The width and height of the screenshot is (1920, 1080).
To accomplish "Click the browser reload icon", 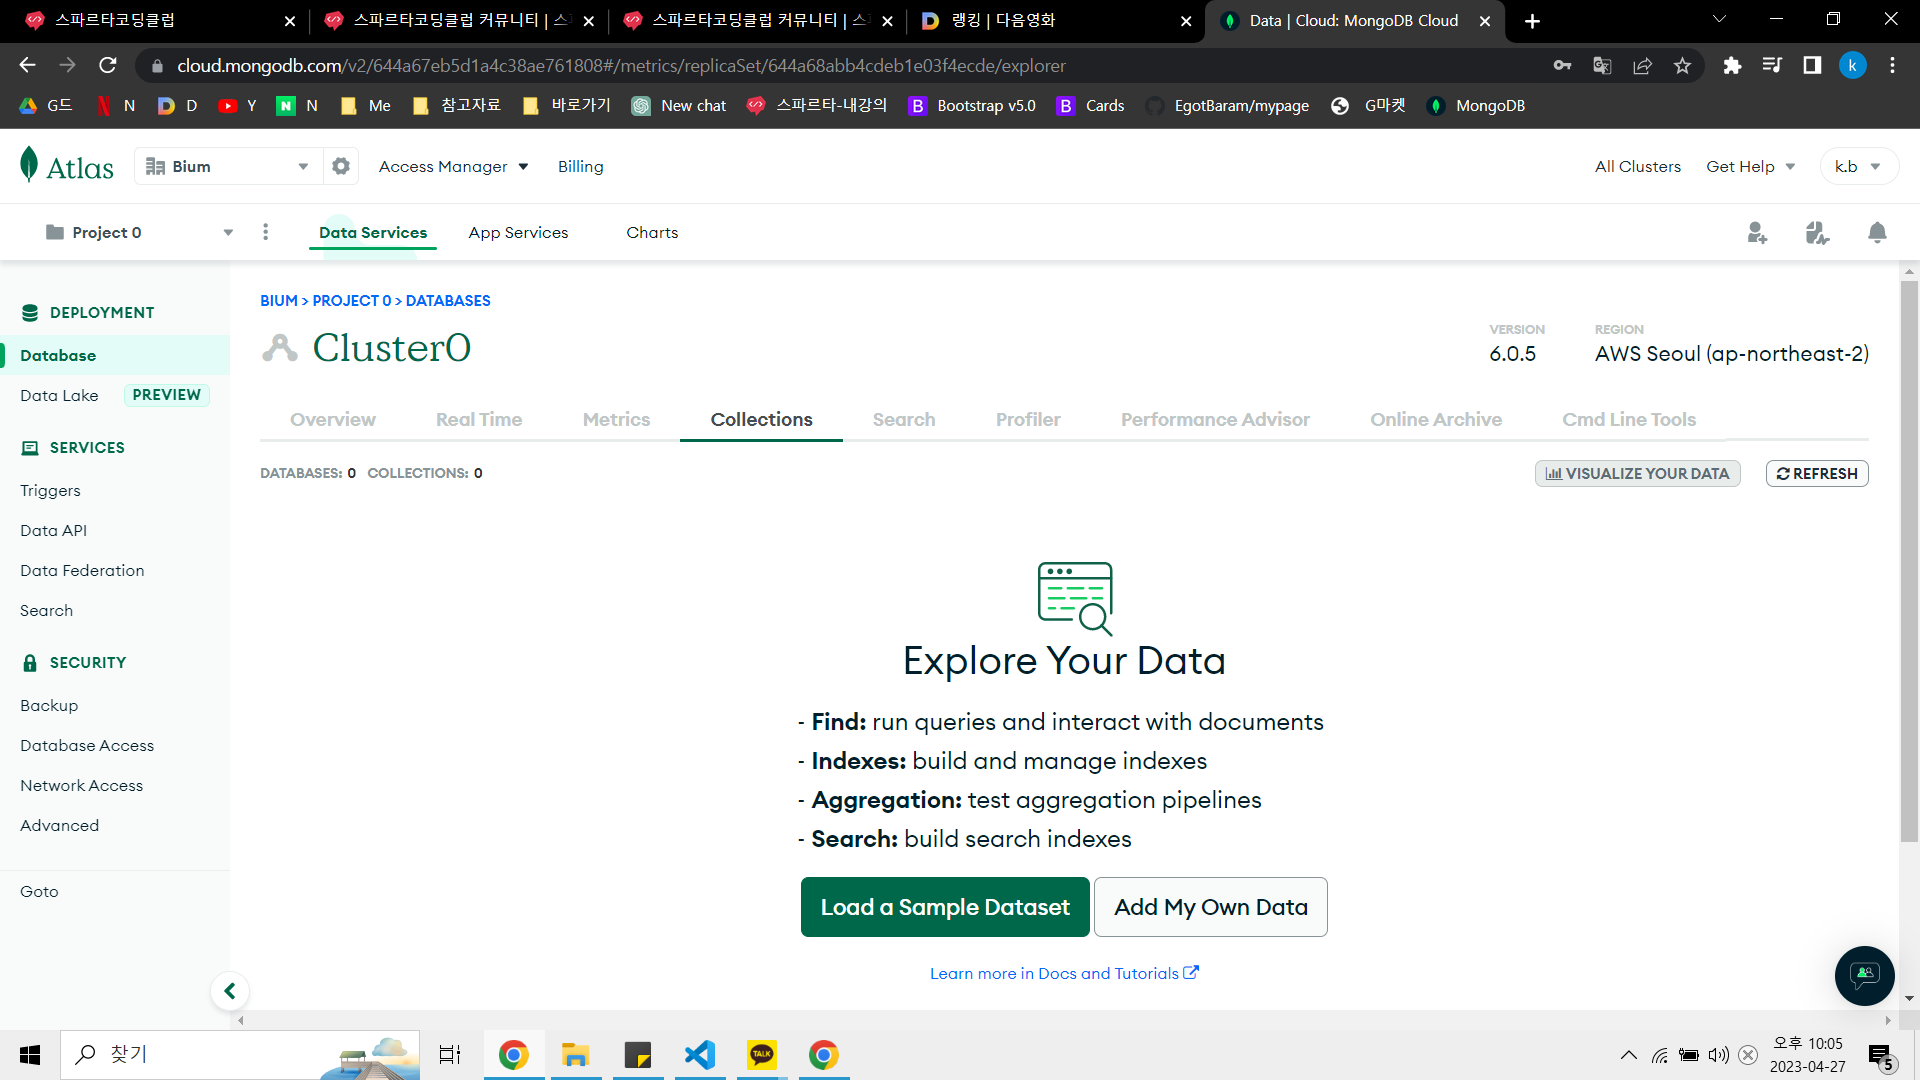I will (x=108, y=66).
